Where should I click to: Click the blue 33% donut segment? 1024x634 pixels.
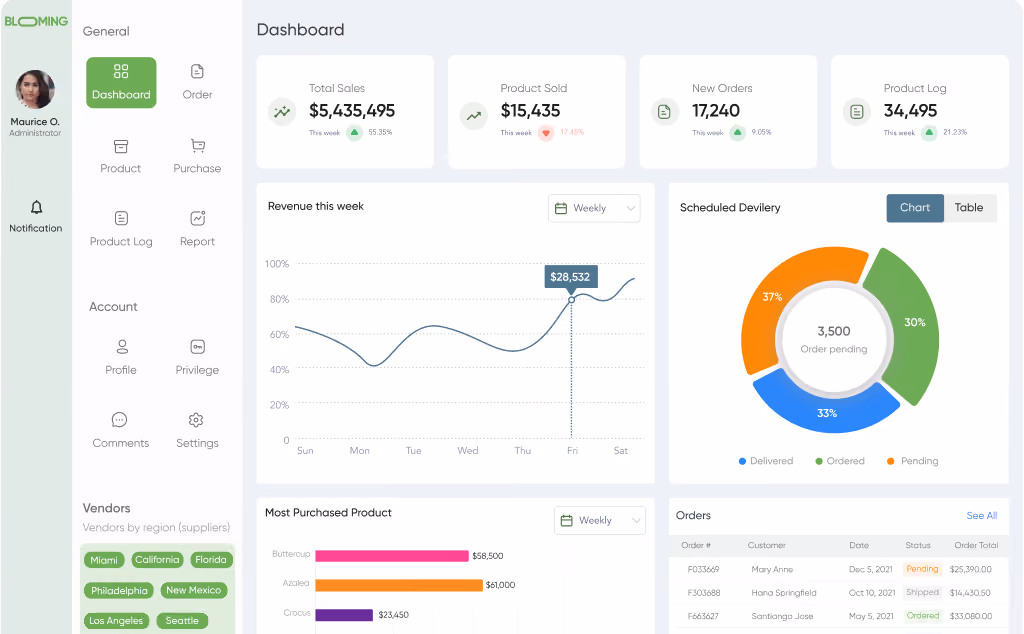tap(827, 412)
